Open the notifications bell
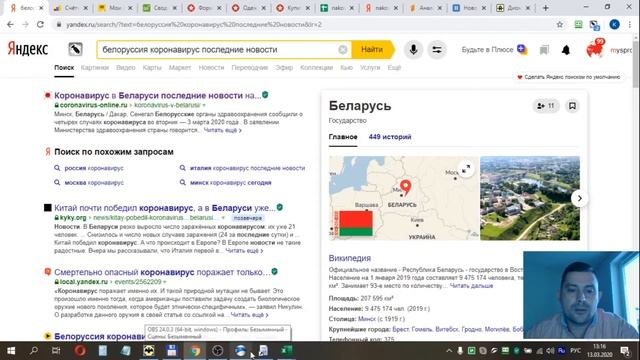Screen dimensions: 640x360 [566, 50]
